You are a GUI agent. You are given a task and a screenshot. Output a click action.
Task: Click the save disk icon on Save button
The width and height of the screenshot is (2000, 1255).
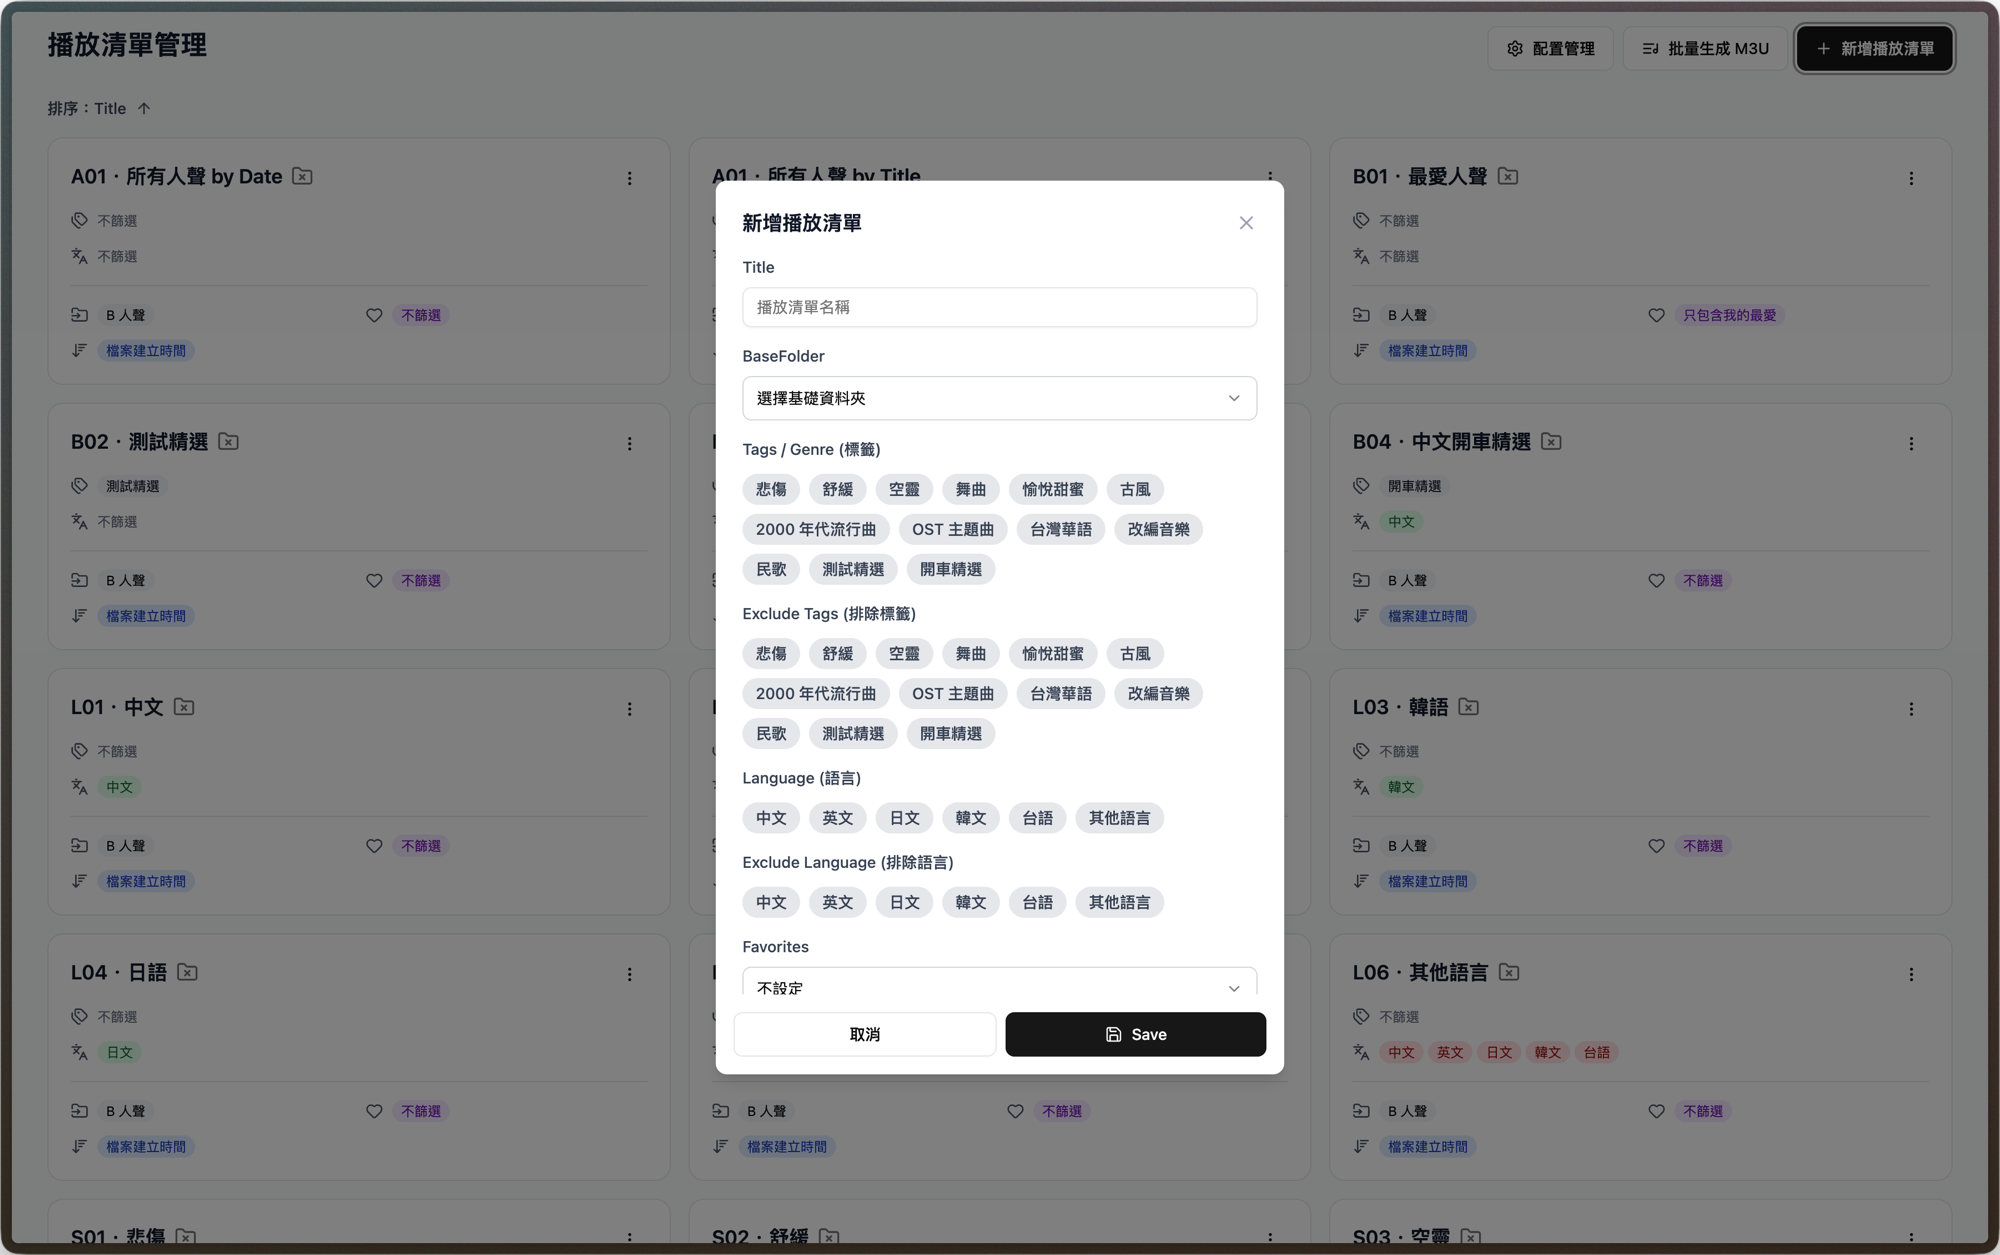(x=1113, y=1034)
